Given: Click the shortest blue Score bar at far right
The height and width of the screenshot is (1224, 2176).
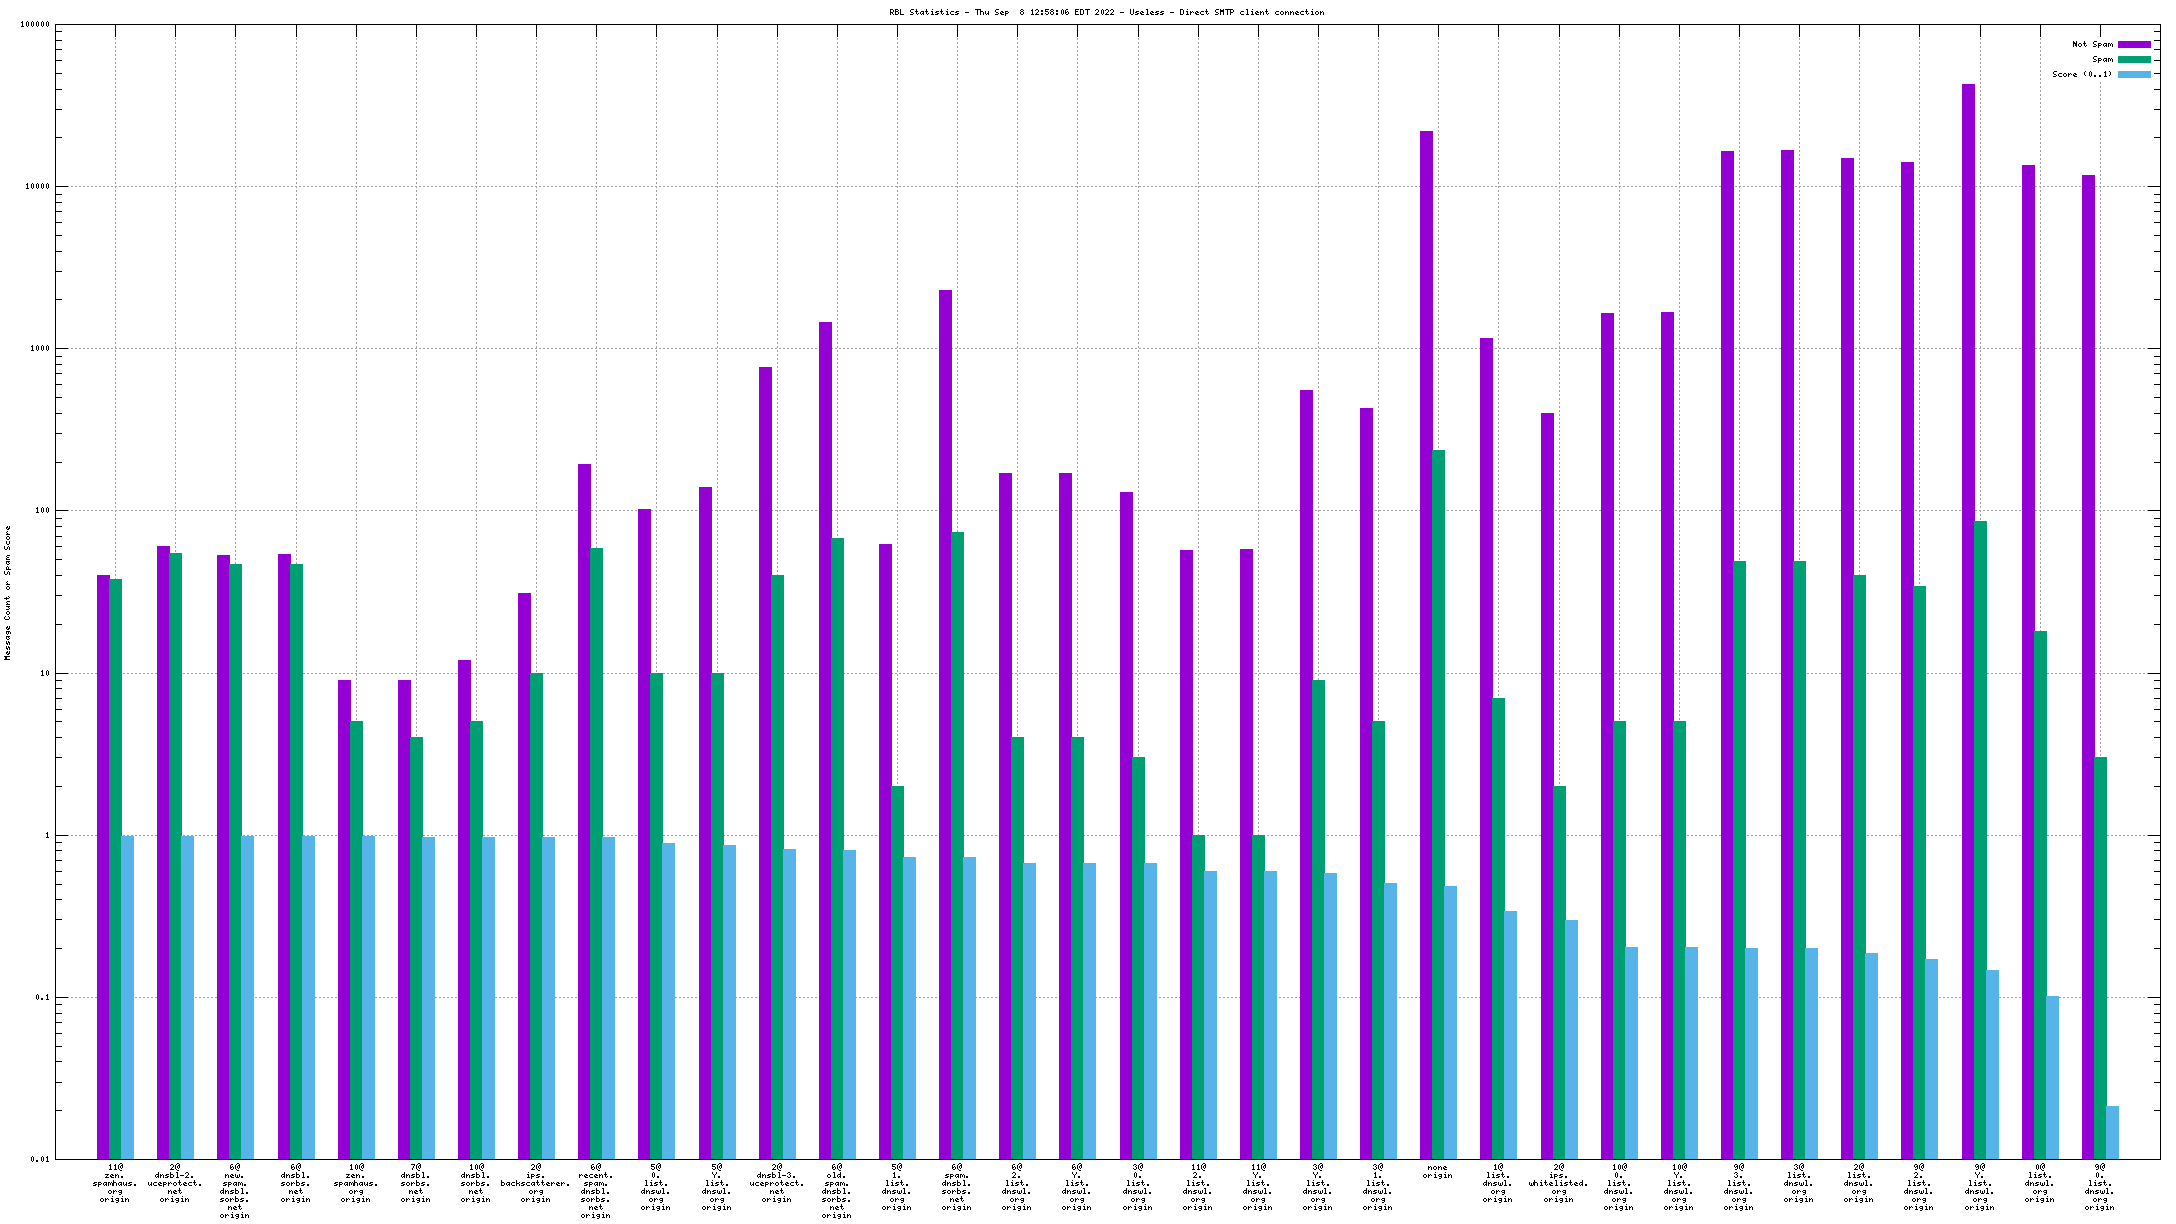Looking at the screenshot, I should pyautogui.click(x=2112, y=1132).
